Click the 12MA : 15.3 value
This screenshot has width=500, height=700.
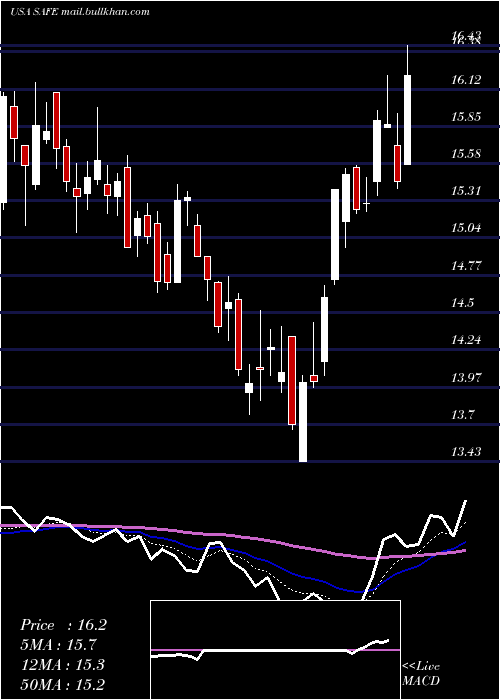pyautogui.click(x=62, y=664)
